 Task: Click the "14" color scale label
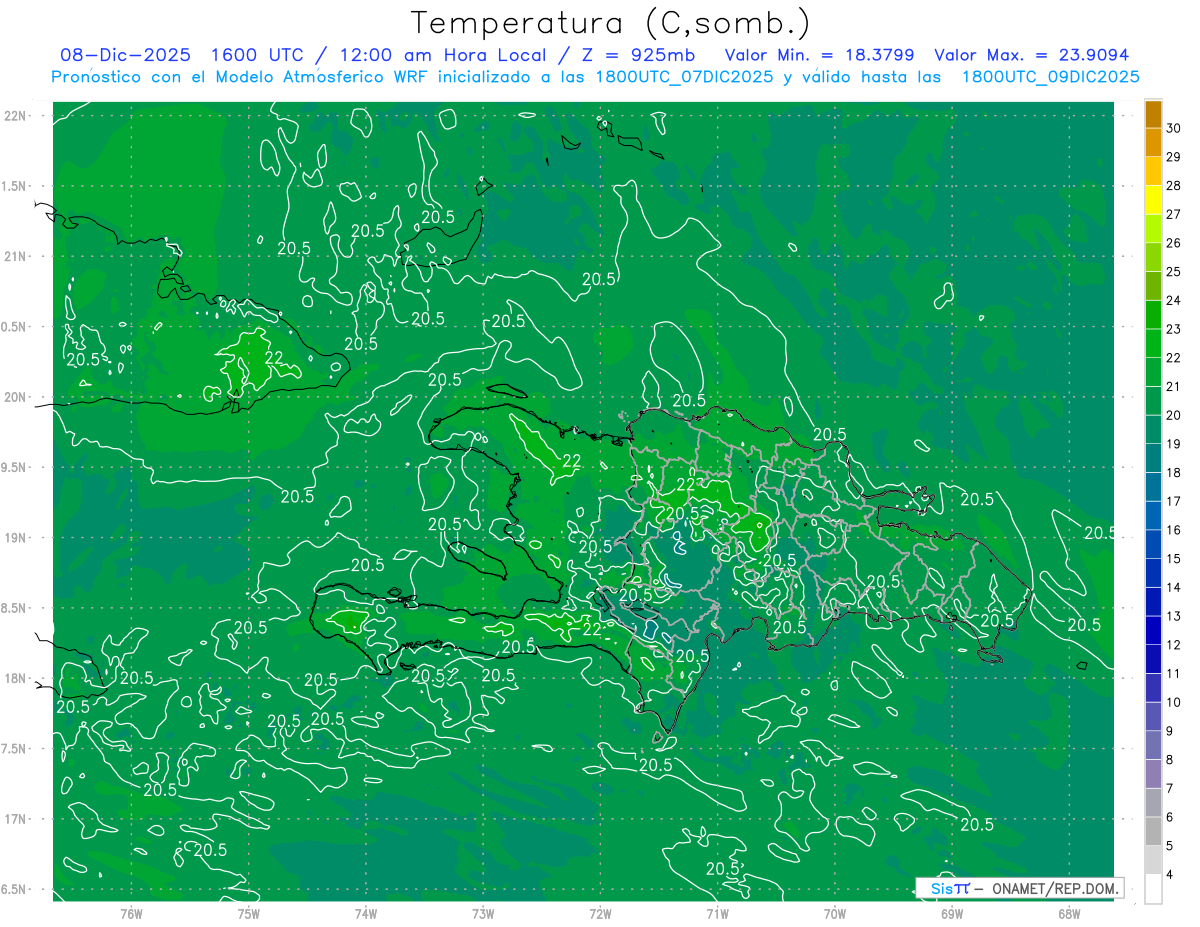1174,587
